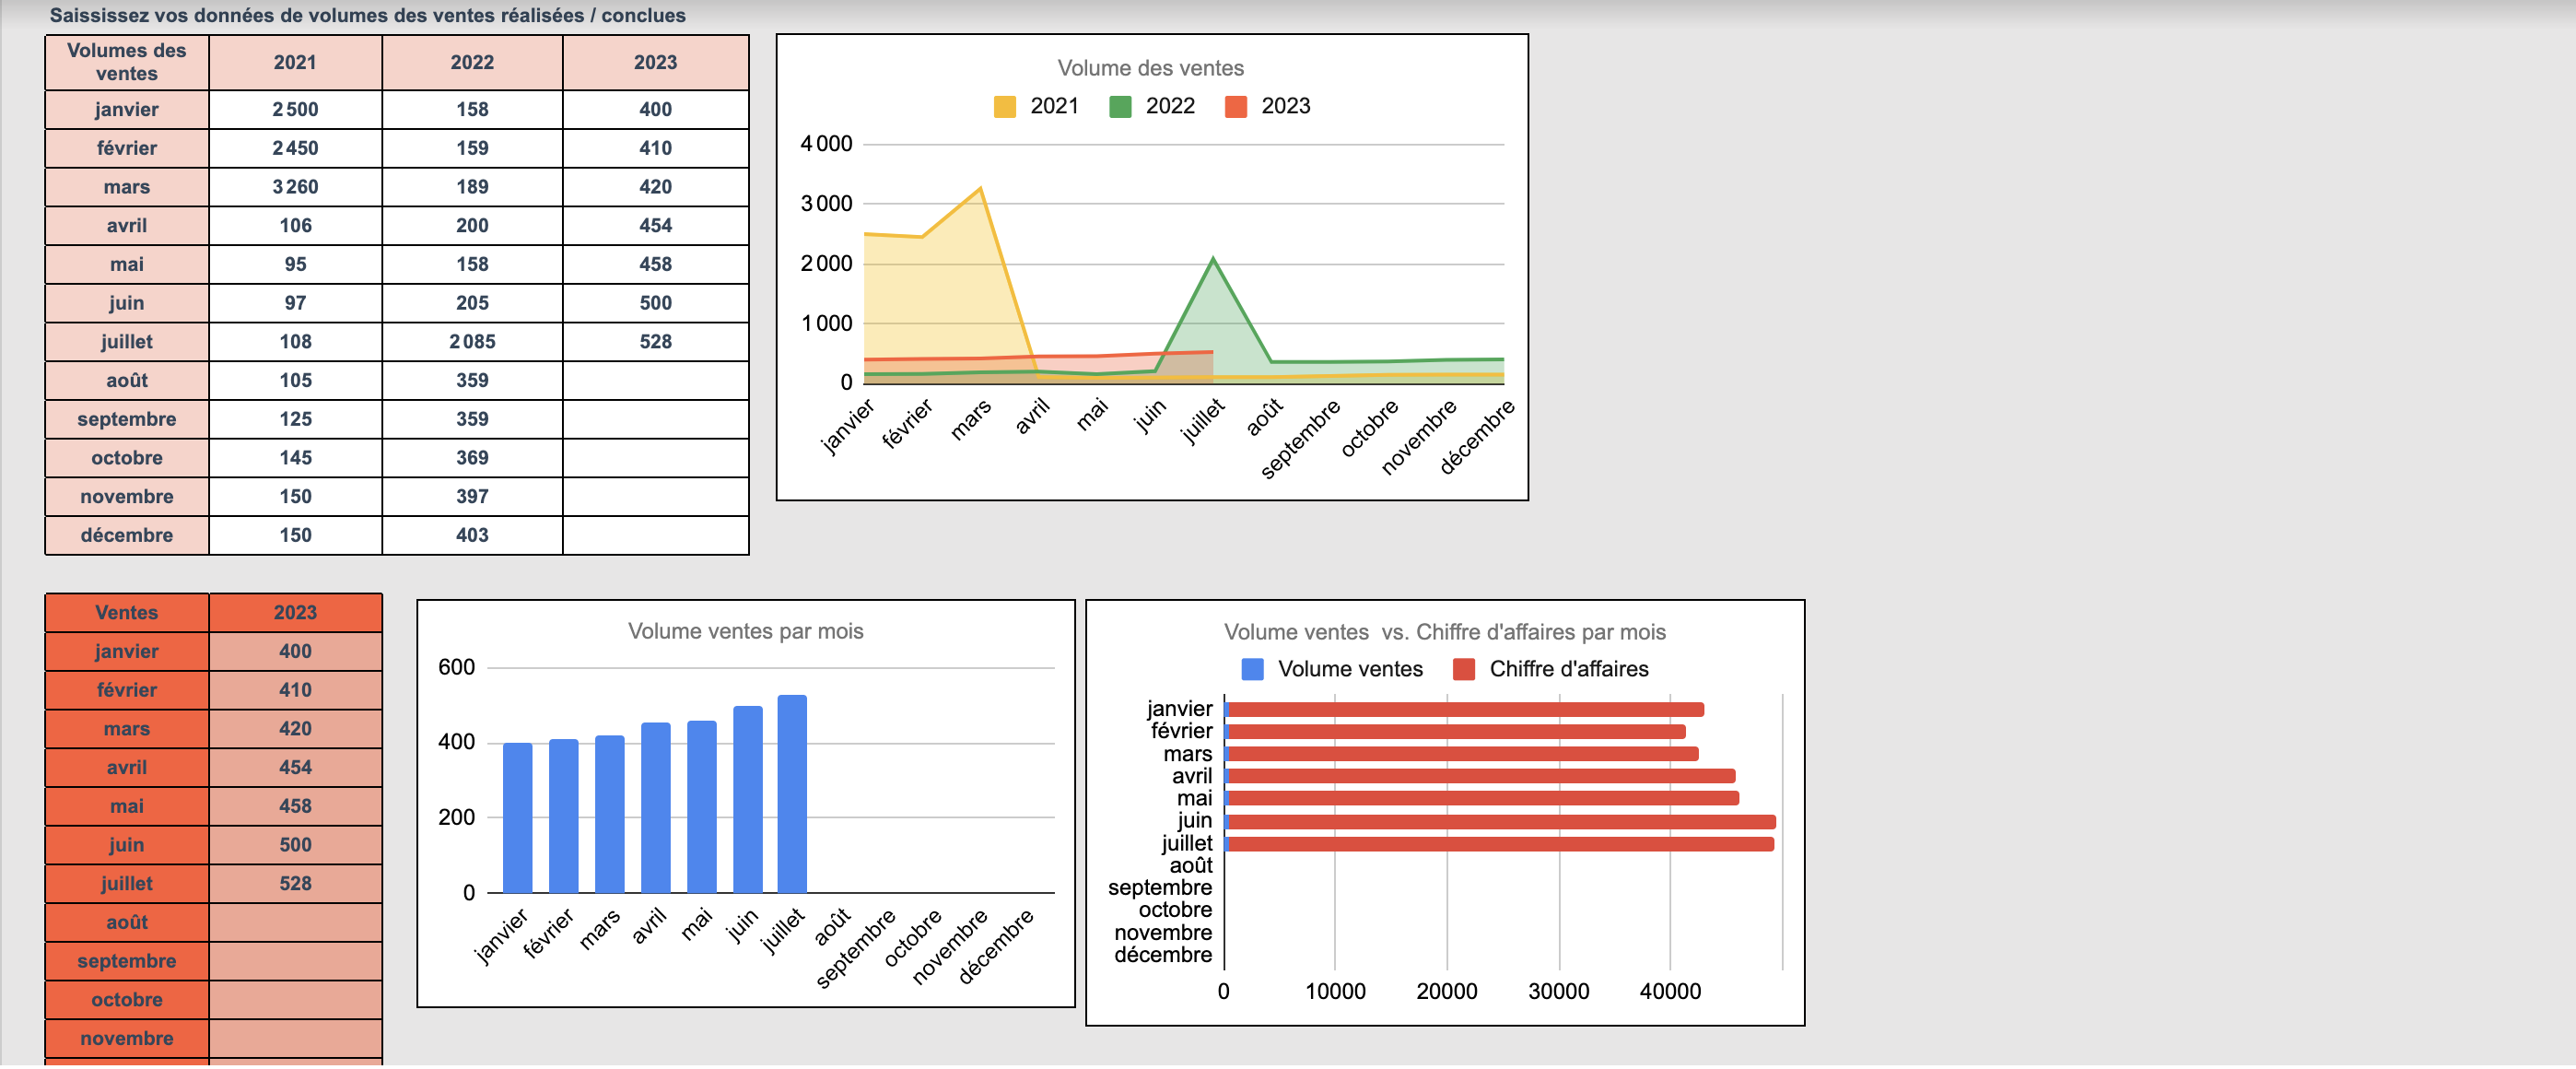This screenshot has width=2576, height=1069.
Task: Click the Volume des ventes chart title
Action: pyautogui.click(x=1151, y=68)
